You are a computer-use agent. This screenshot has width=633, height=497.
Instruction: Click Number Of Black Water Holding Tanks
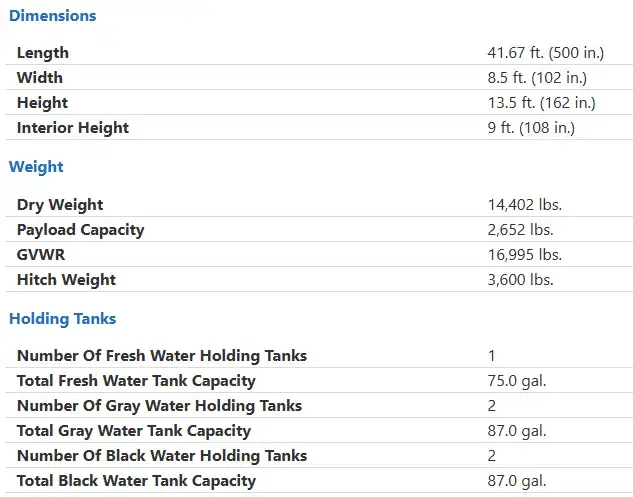(x=162, y=456)
